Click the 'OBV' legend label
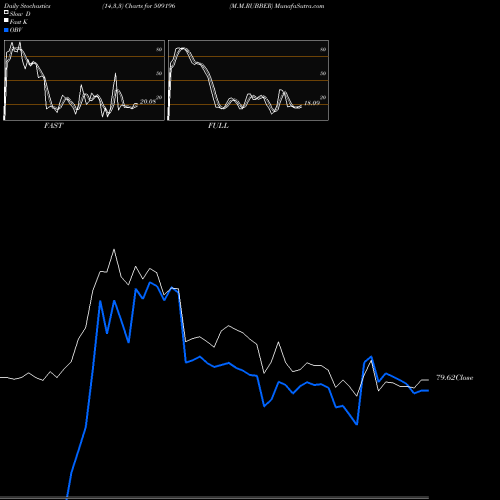The image size is (500, 500). [x=16, y=30]
